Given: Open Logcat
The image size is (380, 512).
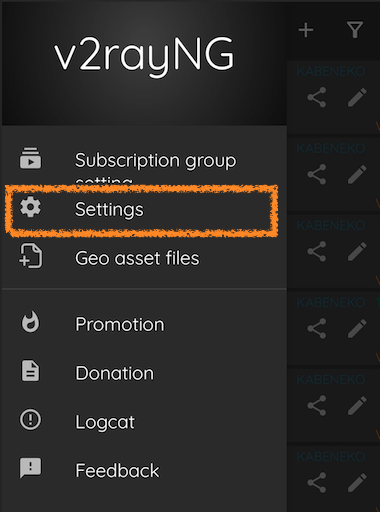Looking at the screenshot, I should click(x=144, y=422).
